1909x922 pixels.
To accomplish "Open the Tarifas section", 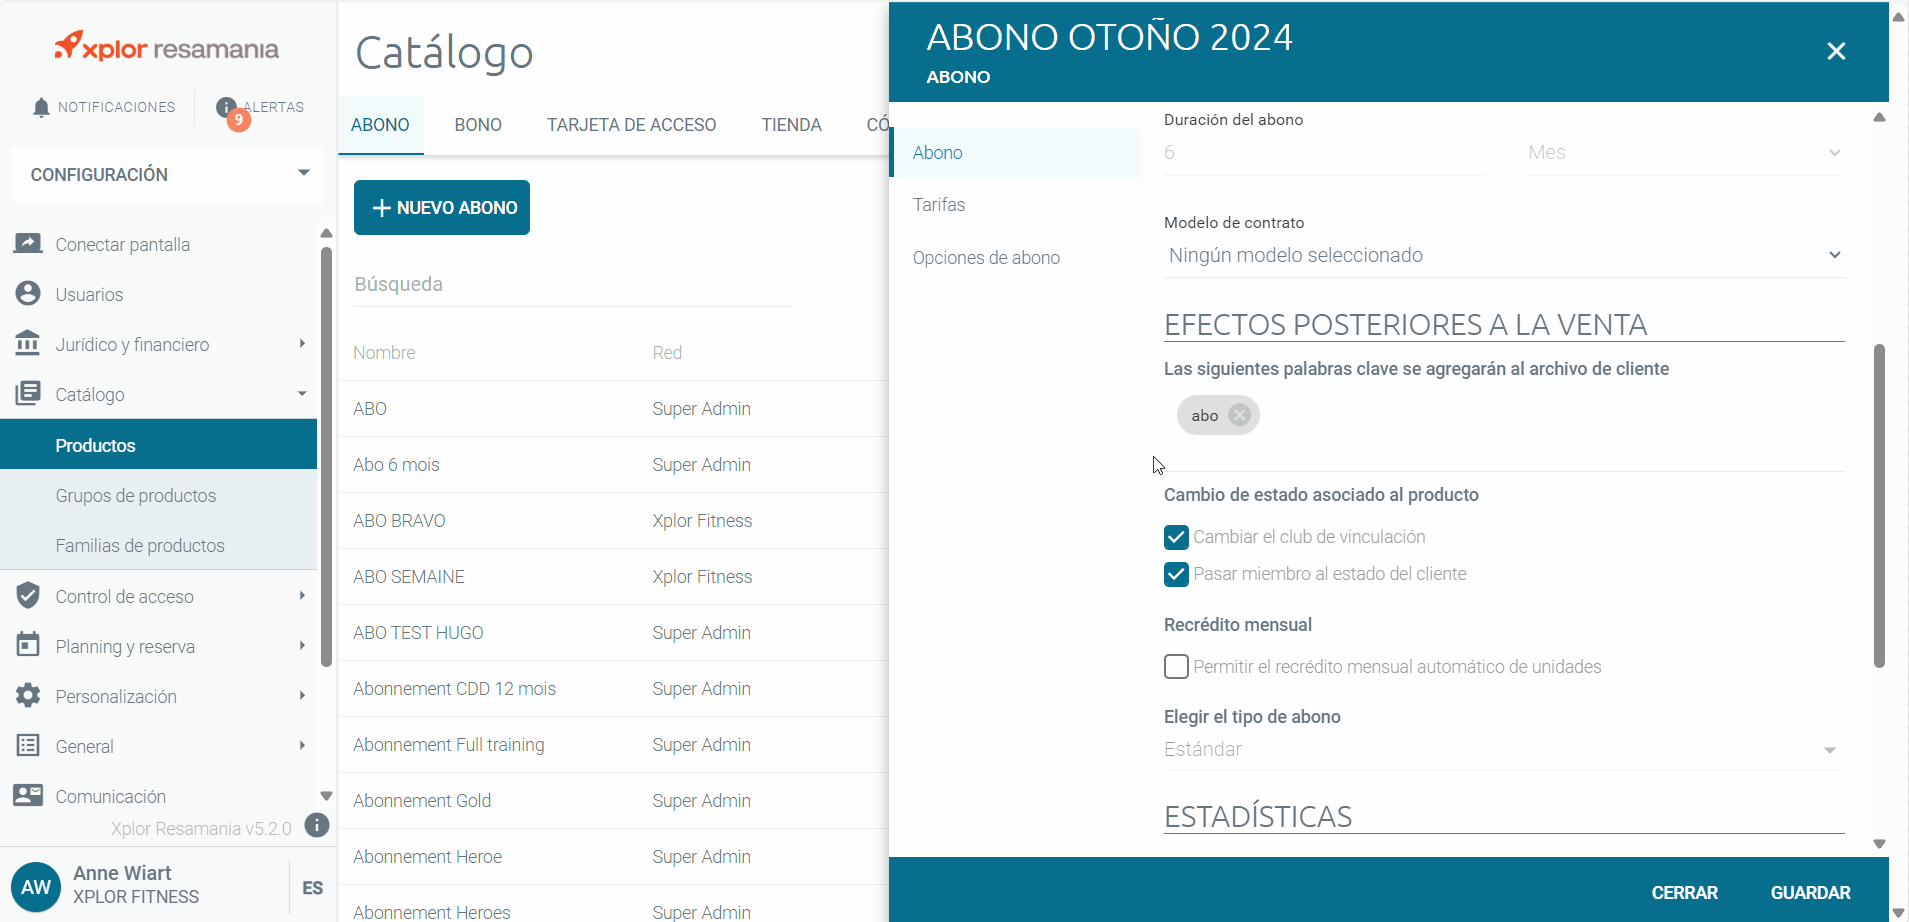I will (939, 205).
